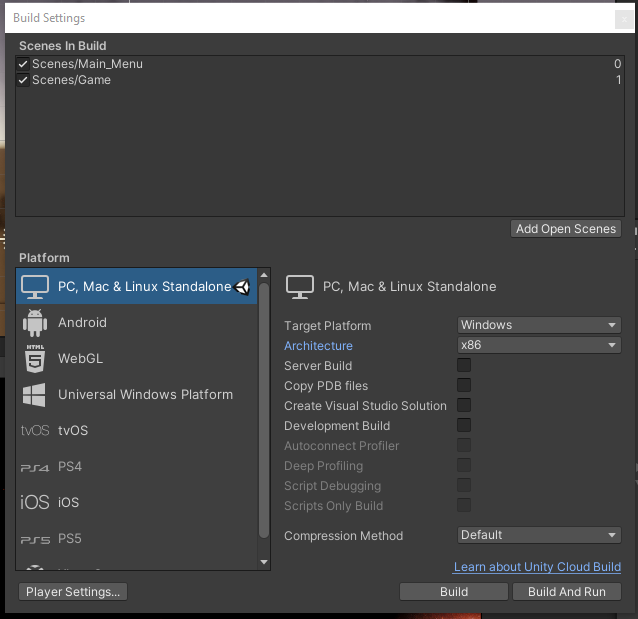Click the PC, Mac & Linux monitor icon in platform list
This screenshot has height=619, width=638.
point(35,287)
